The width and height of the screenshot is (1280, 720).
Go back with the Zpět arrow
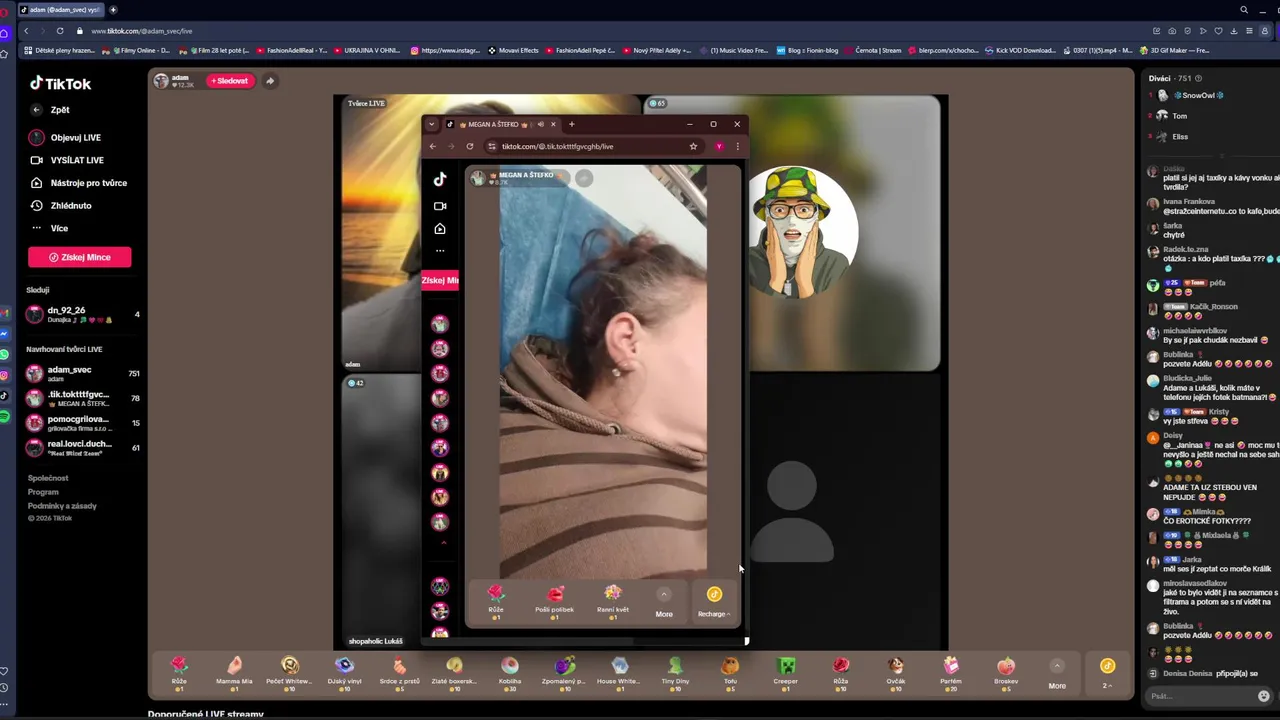click(36, 110)
